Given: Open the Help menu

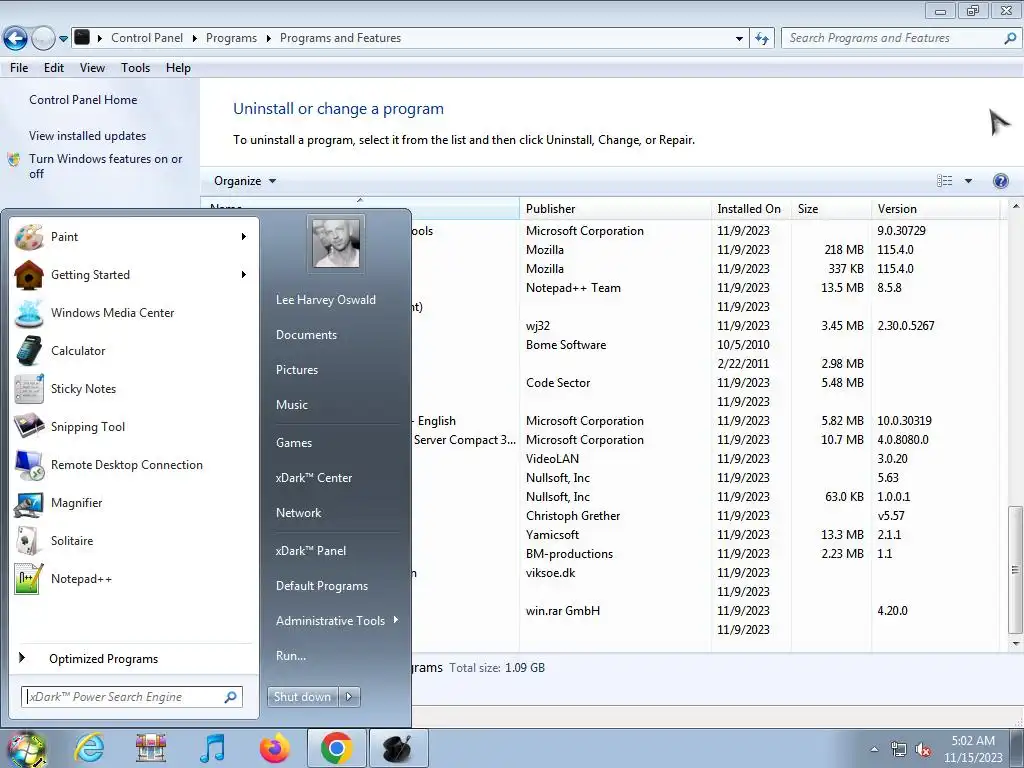Looking at the screenshot, I should point(178,68).
